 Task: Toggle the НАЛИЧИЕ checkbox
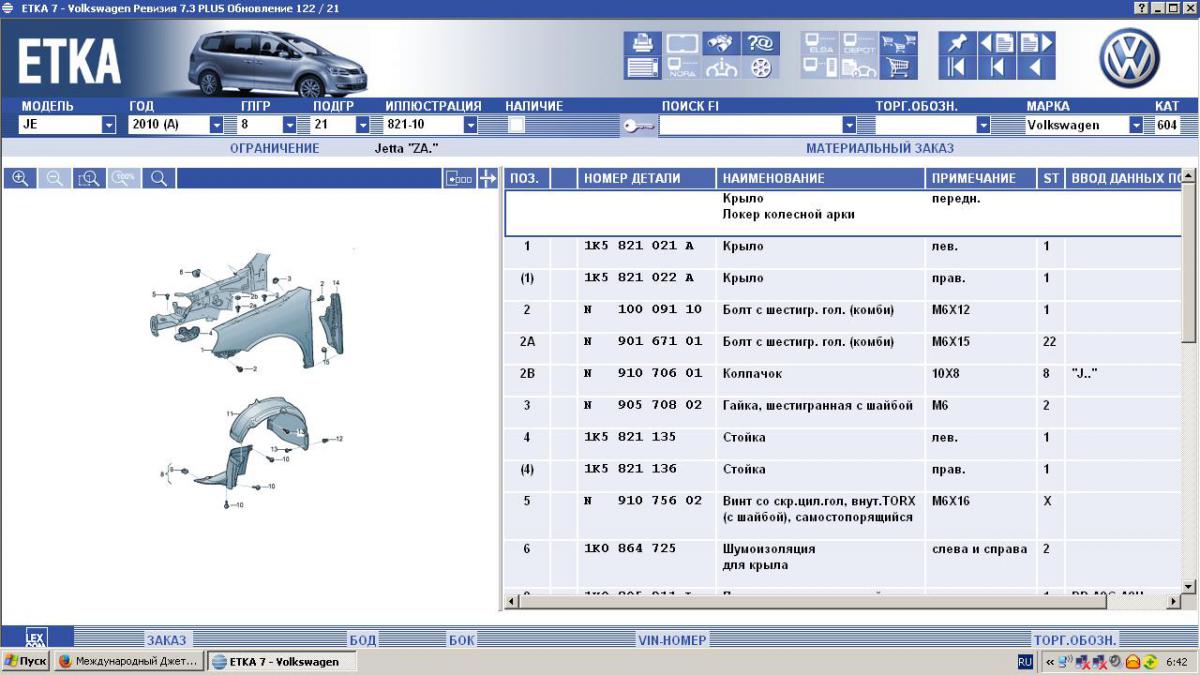[517, 125]
